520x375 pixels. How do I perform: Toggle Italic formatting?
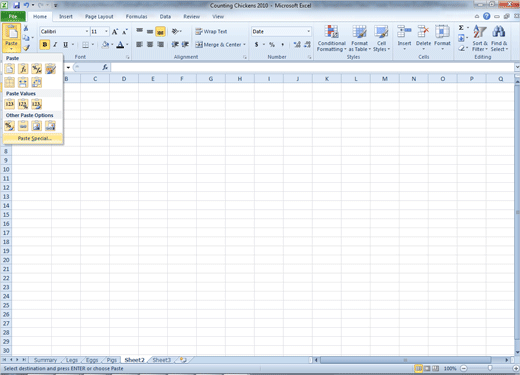(55, 44)
